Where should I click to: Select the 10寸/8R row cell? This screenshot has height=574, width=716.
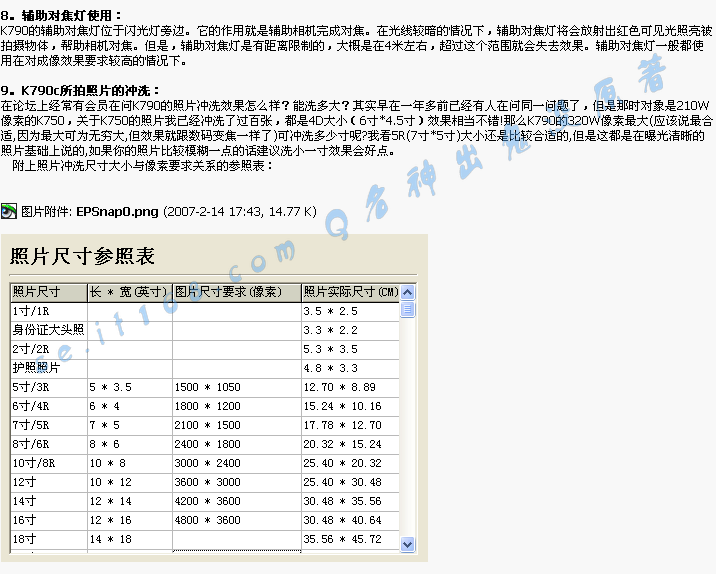coord(48,463)
